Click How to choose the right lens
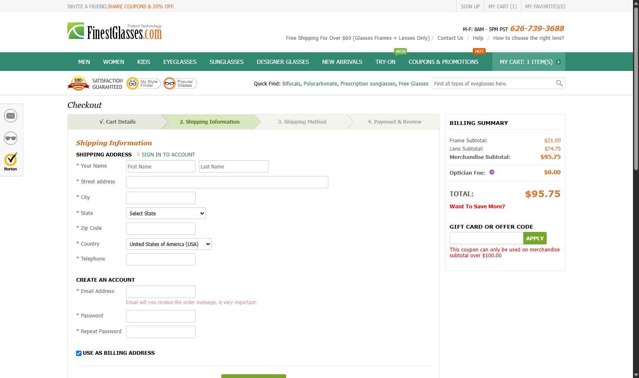 pos(529,38)
